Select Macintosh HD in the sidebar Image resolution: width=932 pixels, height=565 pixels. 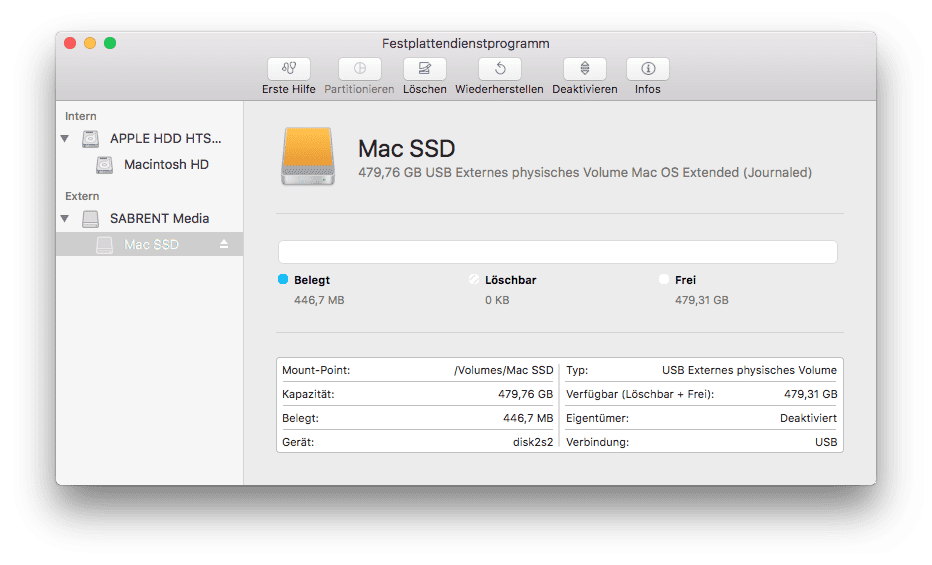click(x=166, y=165)
